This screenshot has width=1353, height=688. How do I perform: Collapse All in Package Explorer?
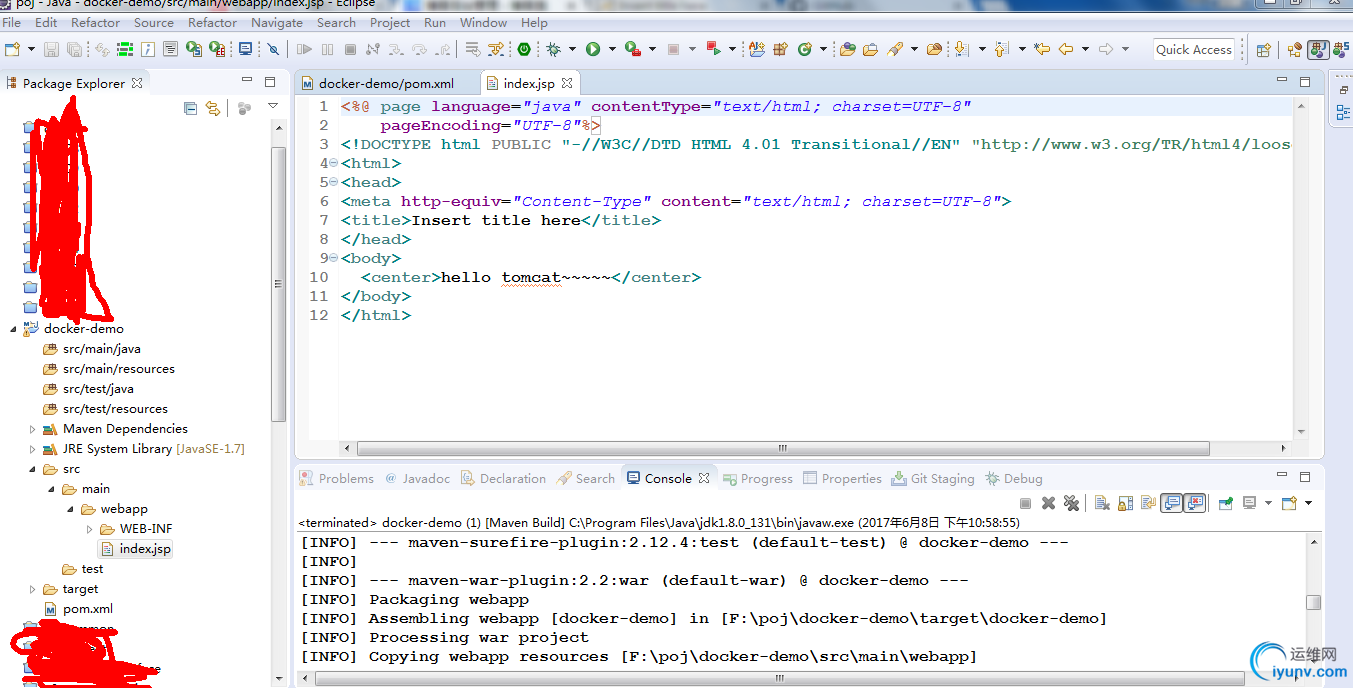click(x=190, y=109)
